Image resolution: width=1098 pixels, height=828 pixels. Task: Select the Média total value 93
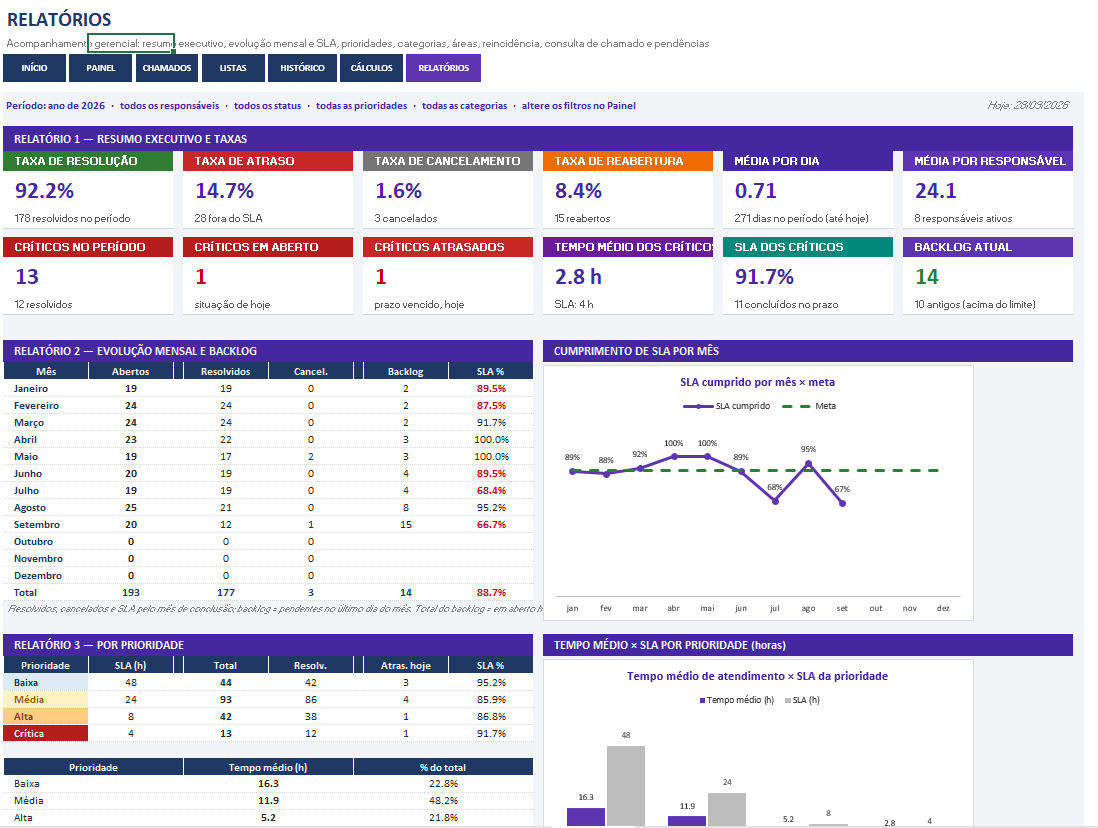(225, 700)
